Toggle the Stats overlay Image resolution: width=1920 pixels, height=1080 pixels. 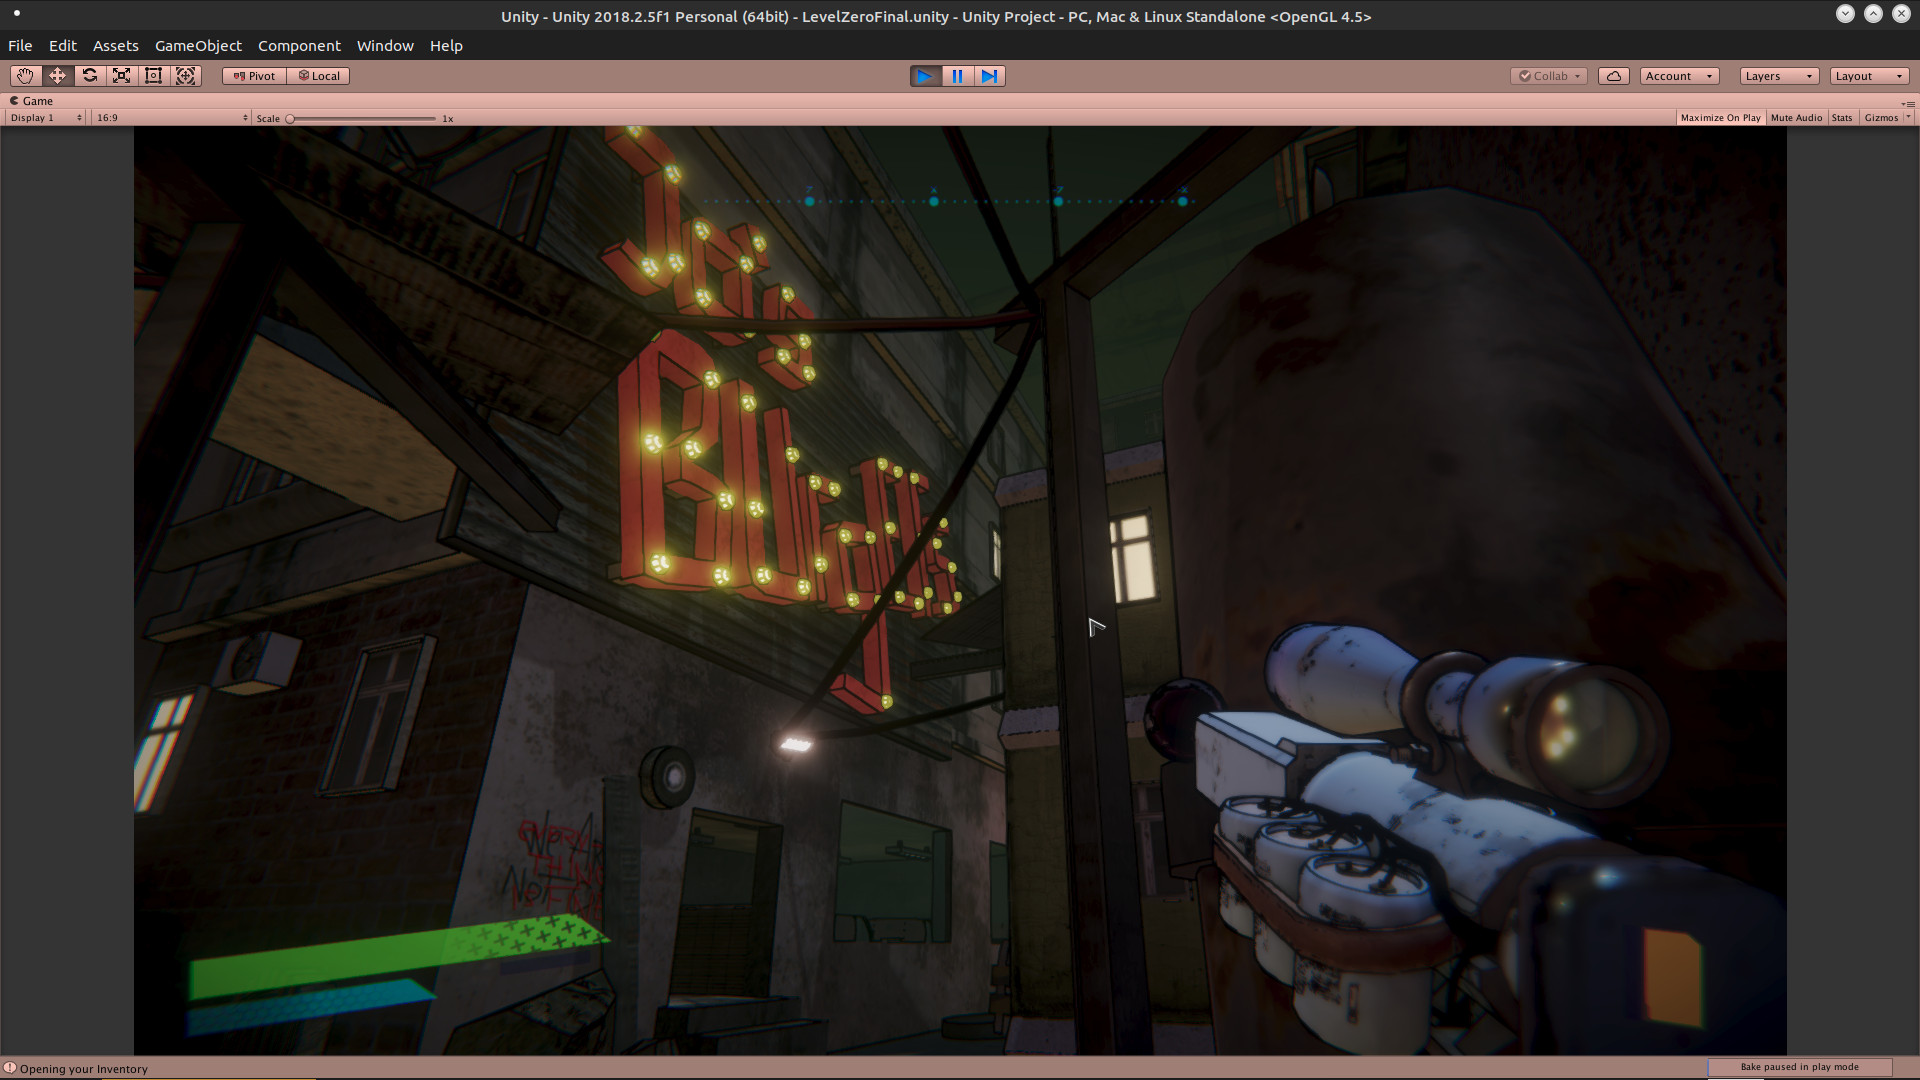coord(1842,118)
